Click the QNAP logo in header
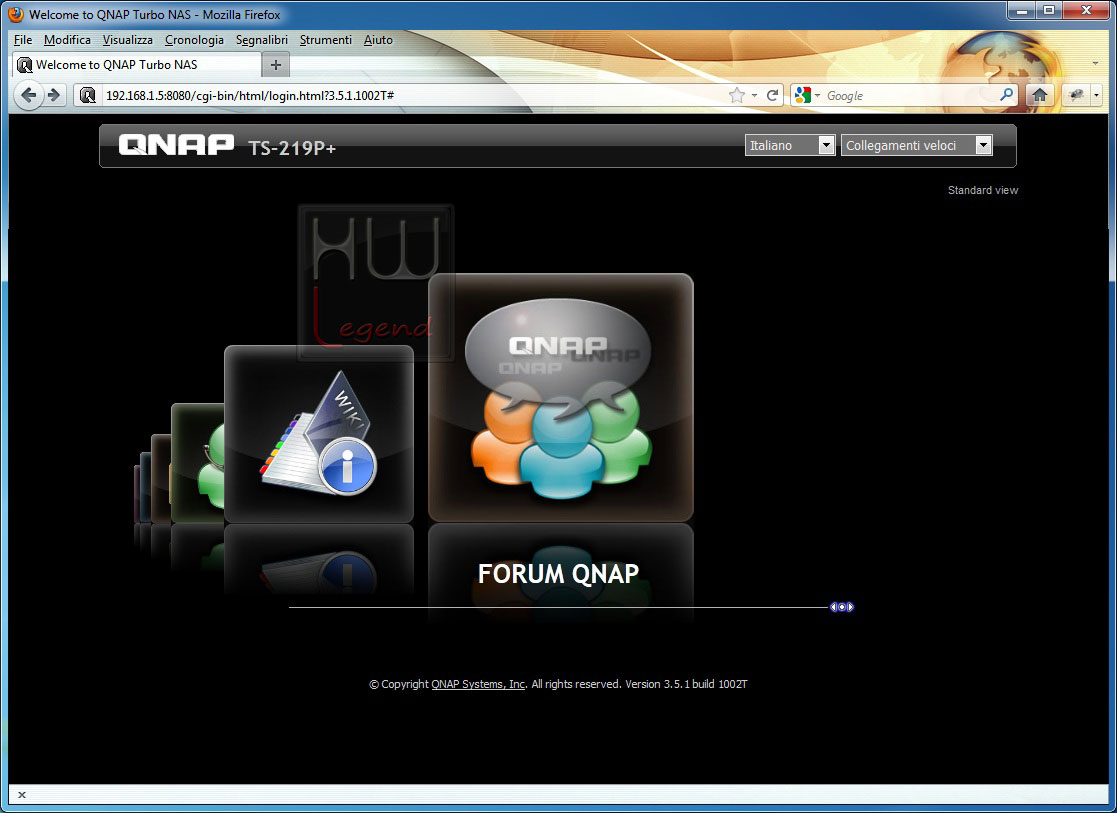1117x813 pixels. point(176,145)
